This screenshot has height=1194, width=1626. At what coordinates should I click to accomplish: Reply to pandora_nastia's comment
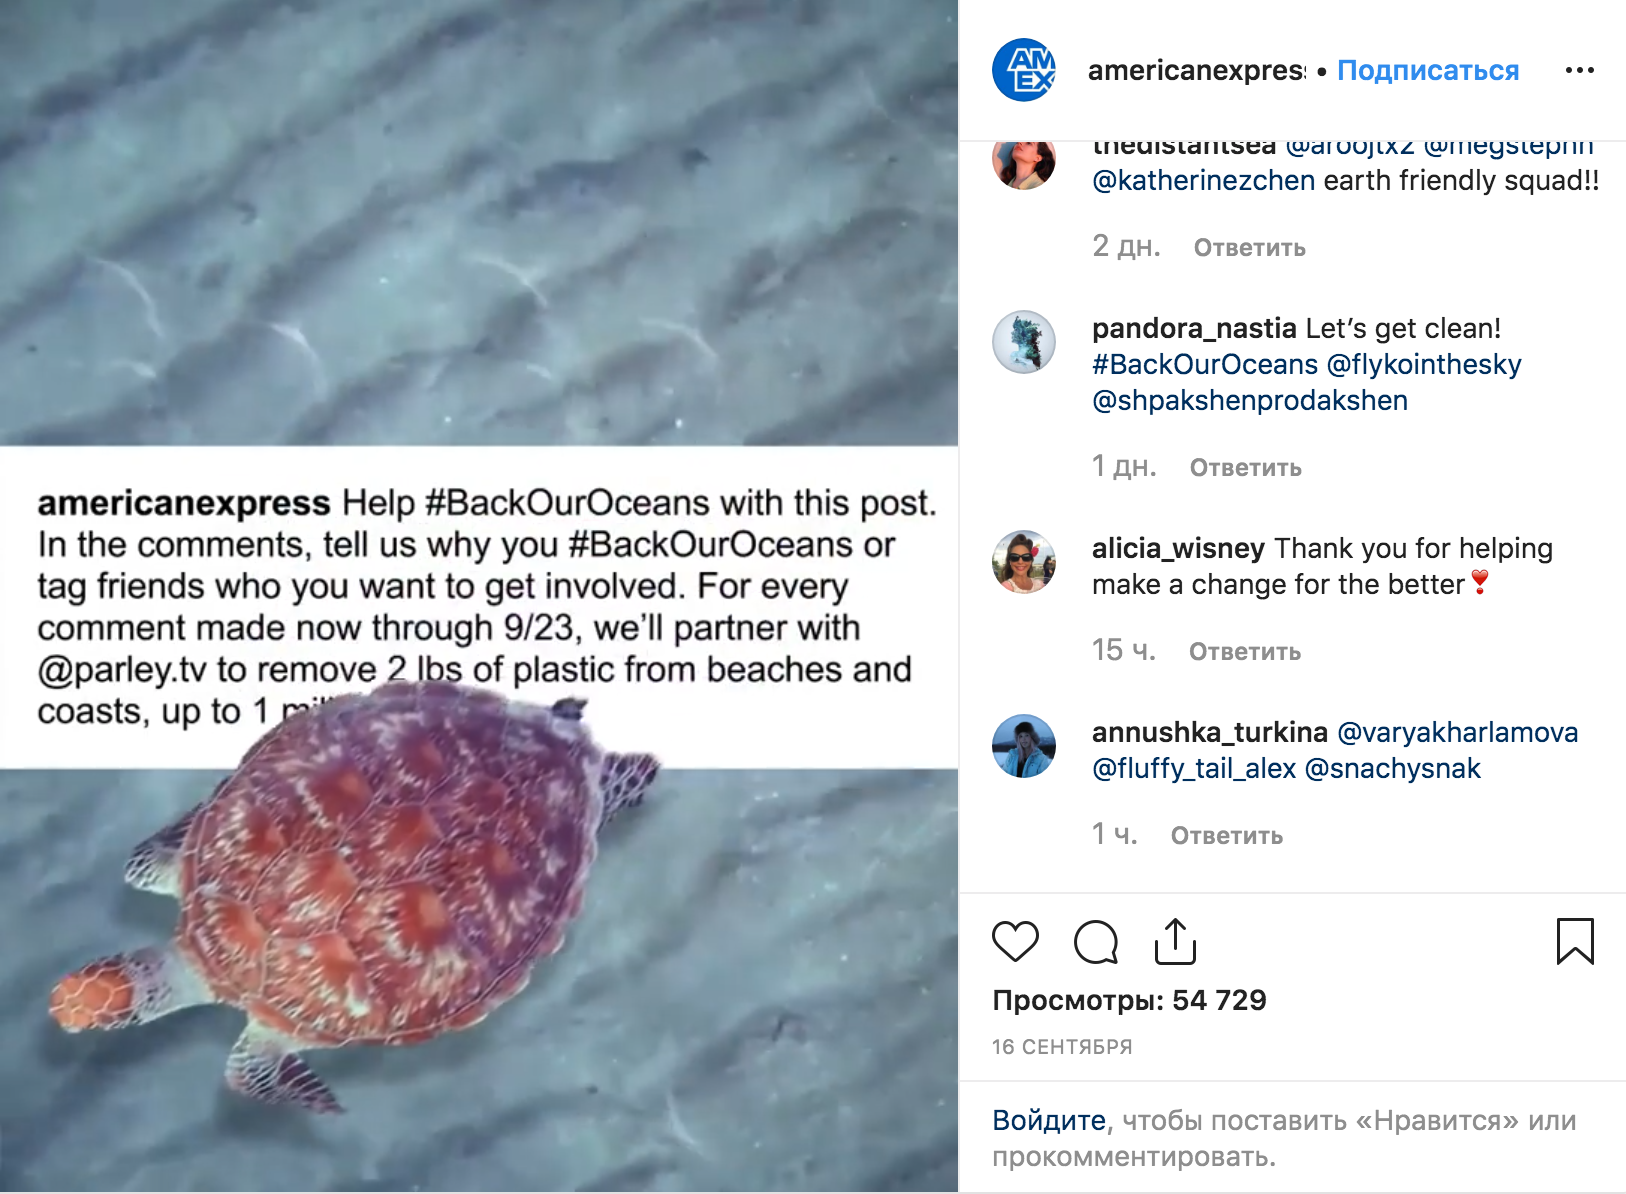1245,468
